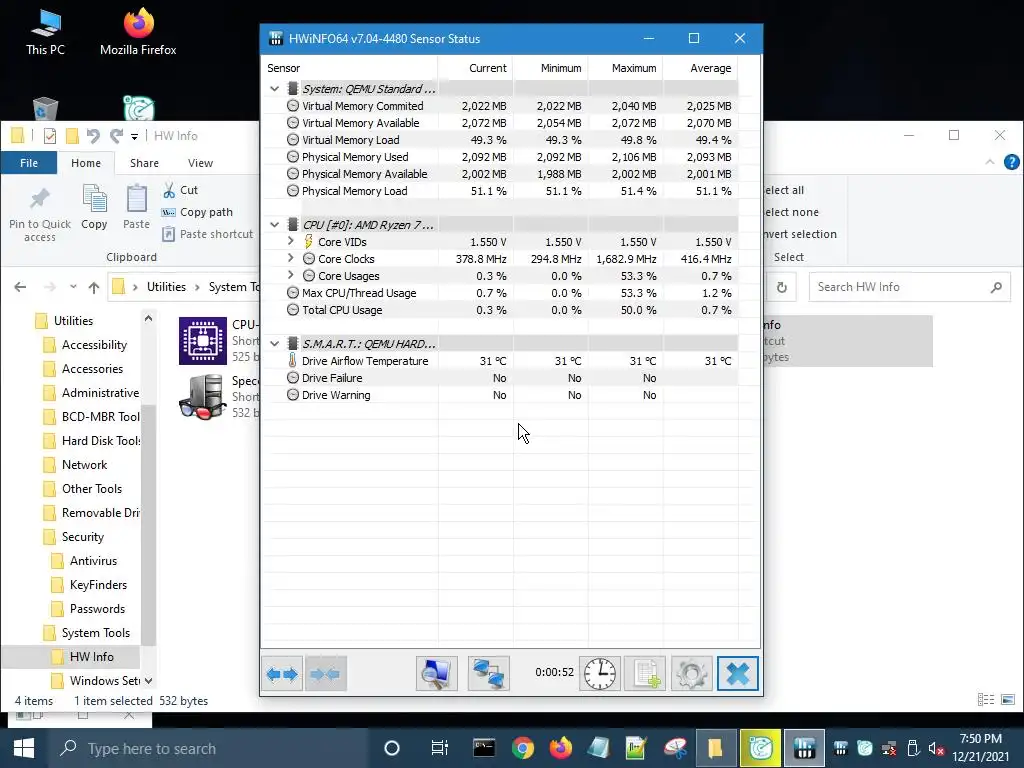This screenshot has width=1024, height=768.
Task: Click the Explorer Help question mark icon
Action: [1012, 162]
